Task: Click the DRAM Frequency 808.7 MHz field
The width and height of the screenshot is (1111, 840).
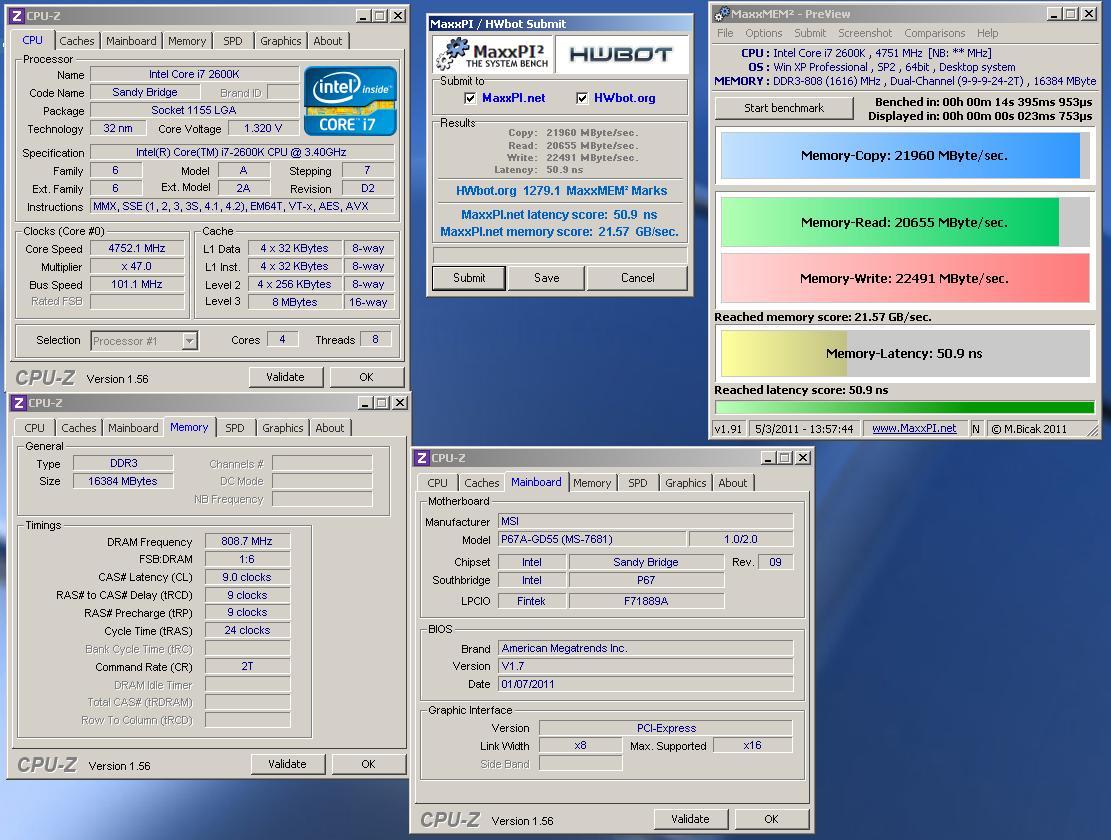Action: click(x=247, y=541)
